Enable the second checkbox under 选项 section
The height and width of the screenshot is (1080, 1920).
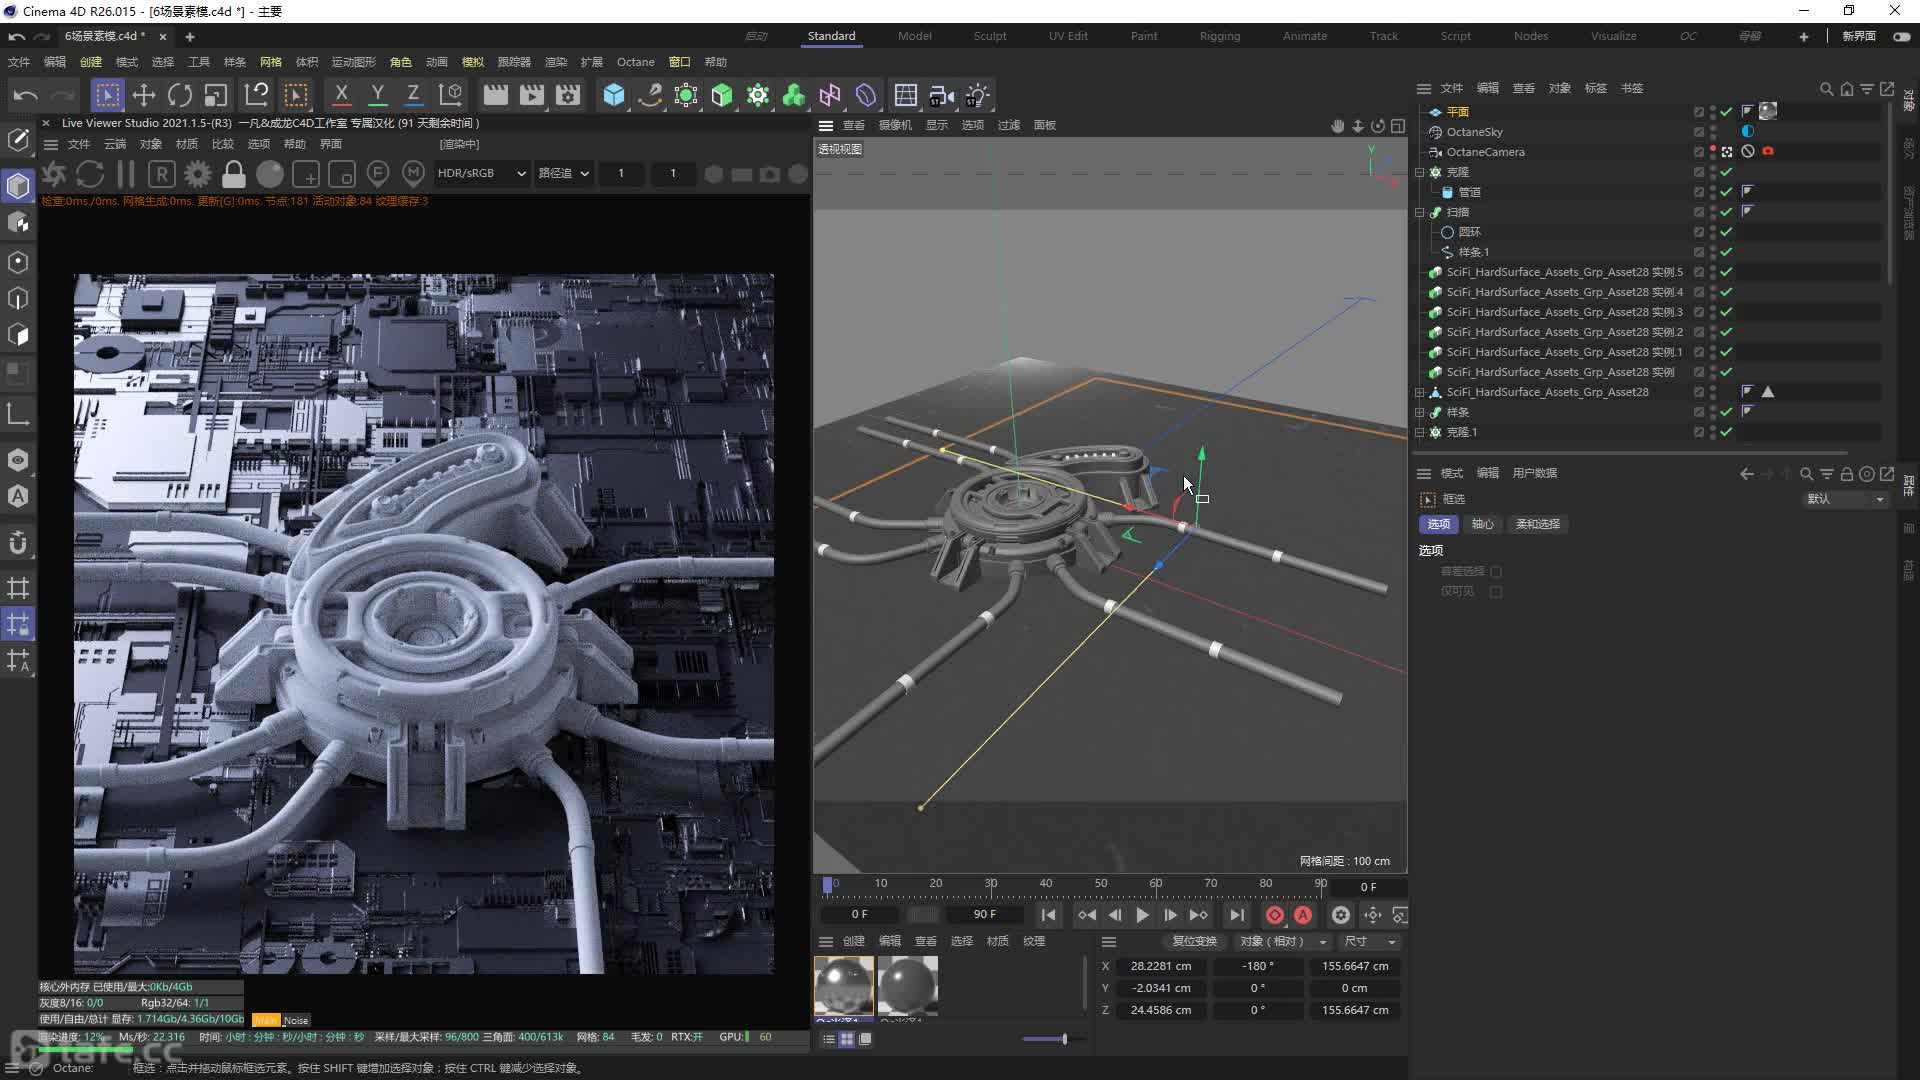pos(1496,592)
